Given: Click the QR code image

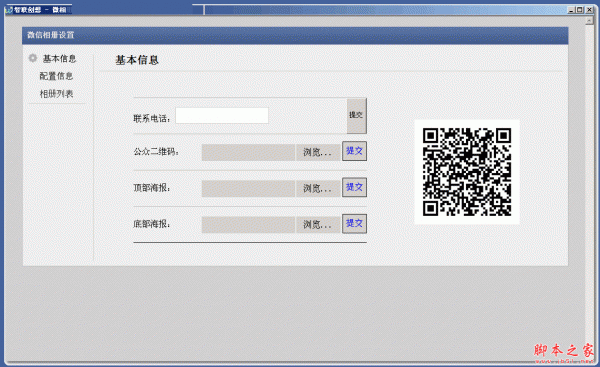Looking at the screenshot, I should tap(467, 172).
